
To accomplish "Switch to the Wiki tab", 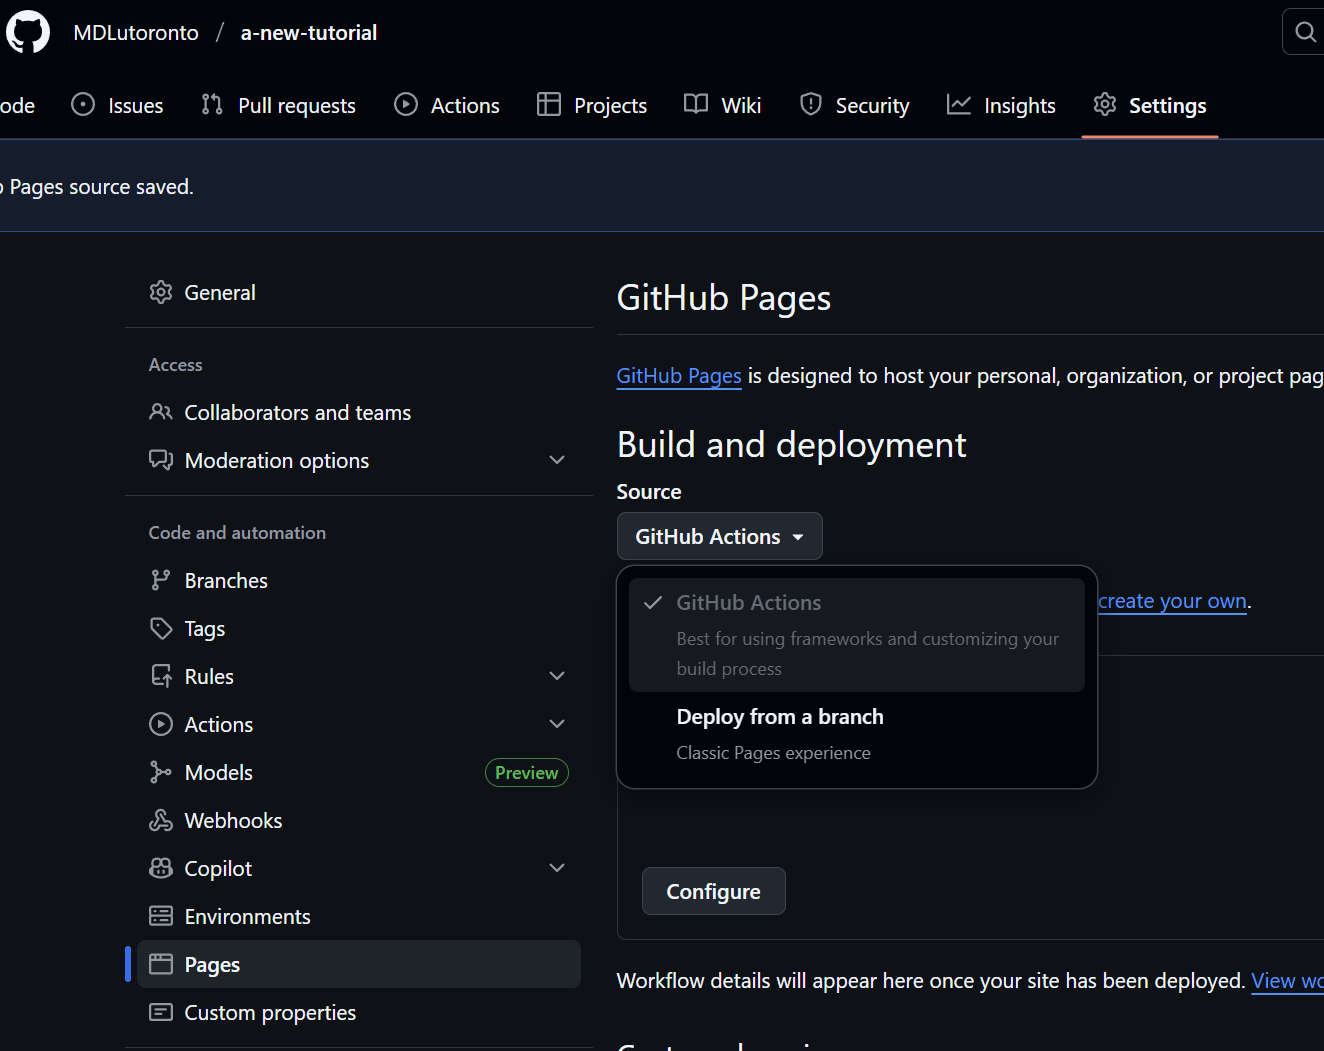I will [722, 104].
